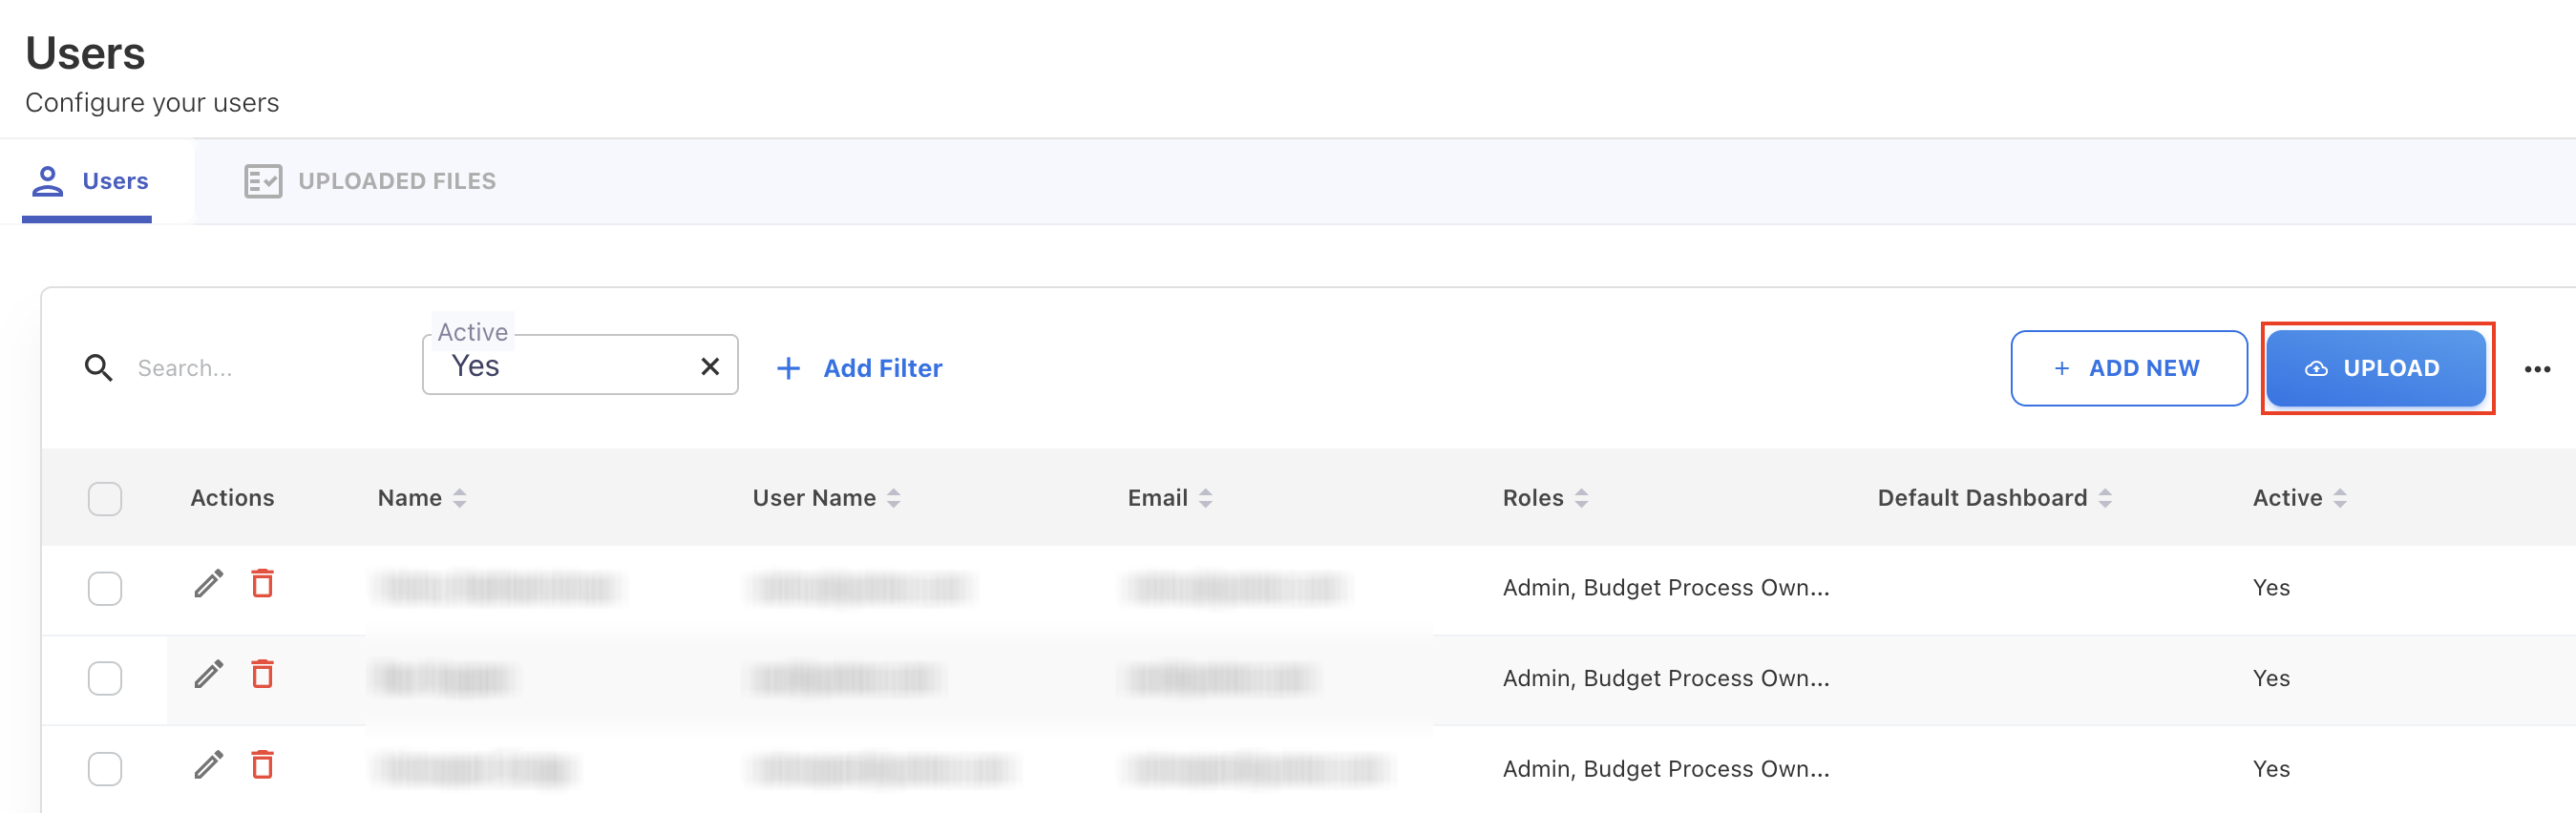Click the UPLOAD button
The width and height of the screenshot is (2576, 813).
click(2376, 368)
